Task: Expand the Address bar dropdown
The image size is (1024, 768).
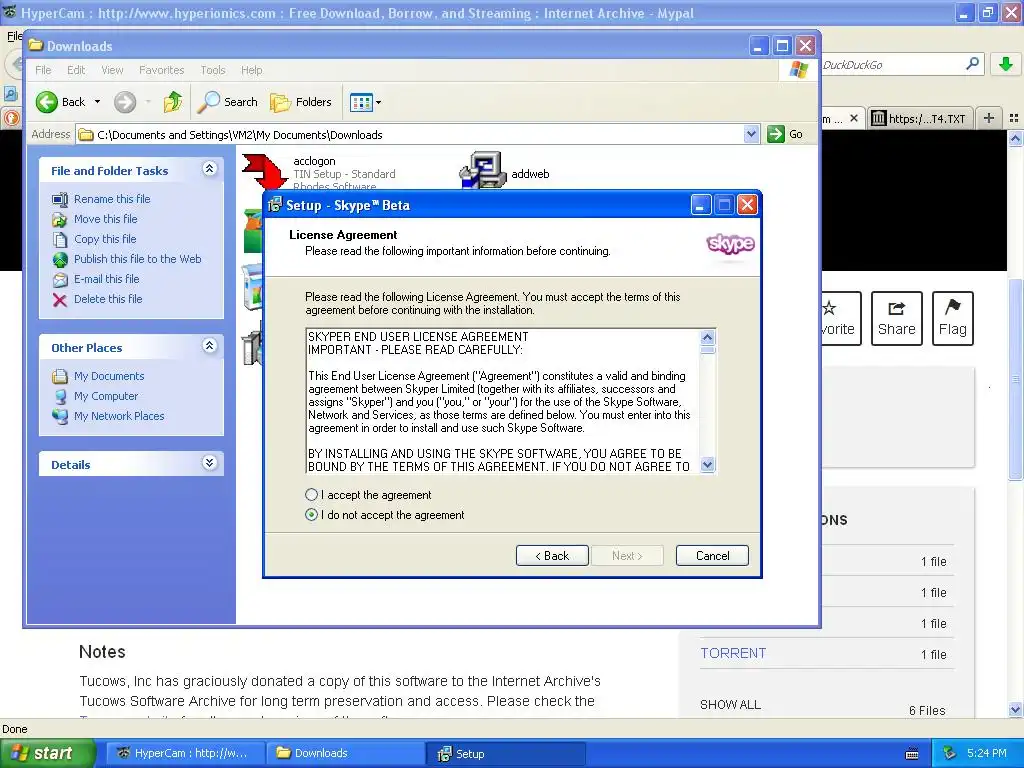Action: (751, 135)
